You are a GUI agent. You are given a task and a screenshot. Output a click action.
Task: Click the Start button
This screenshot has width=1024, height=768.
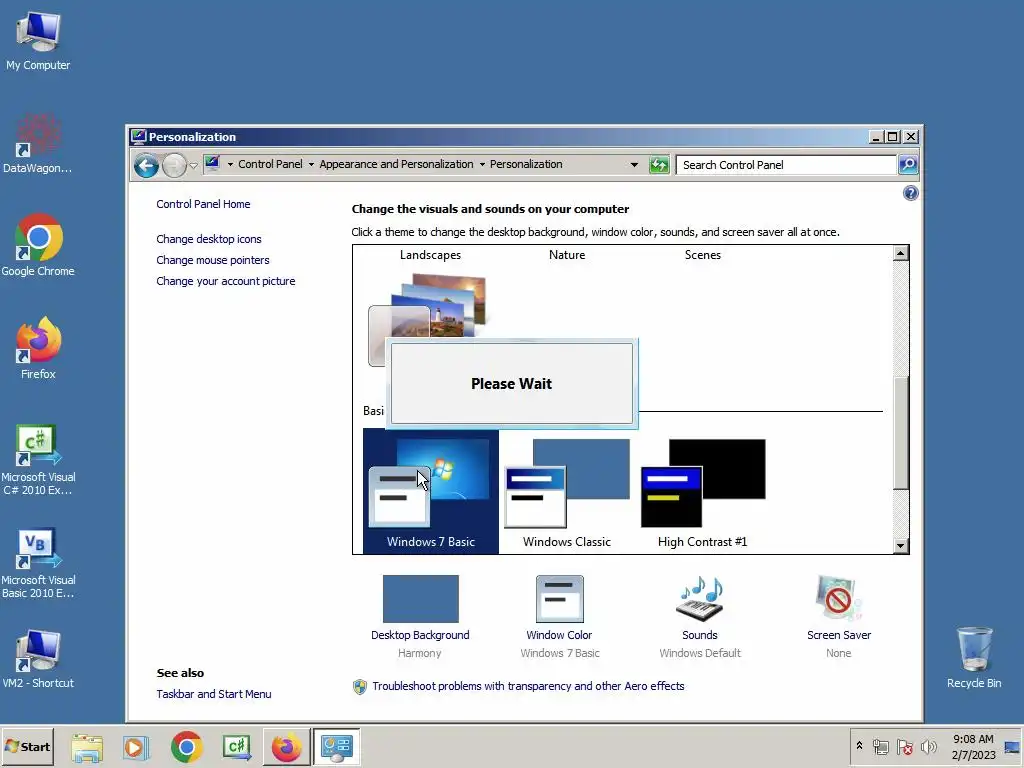27,746
